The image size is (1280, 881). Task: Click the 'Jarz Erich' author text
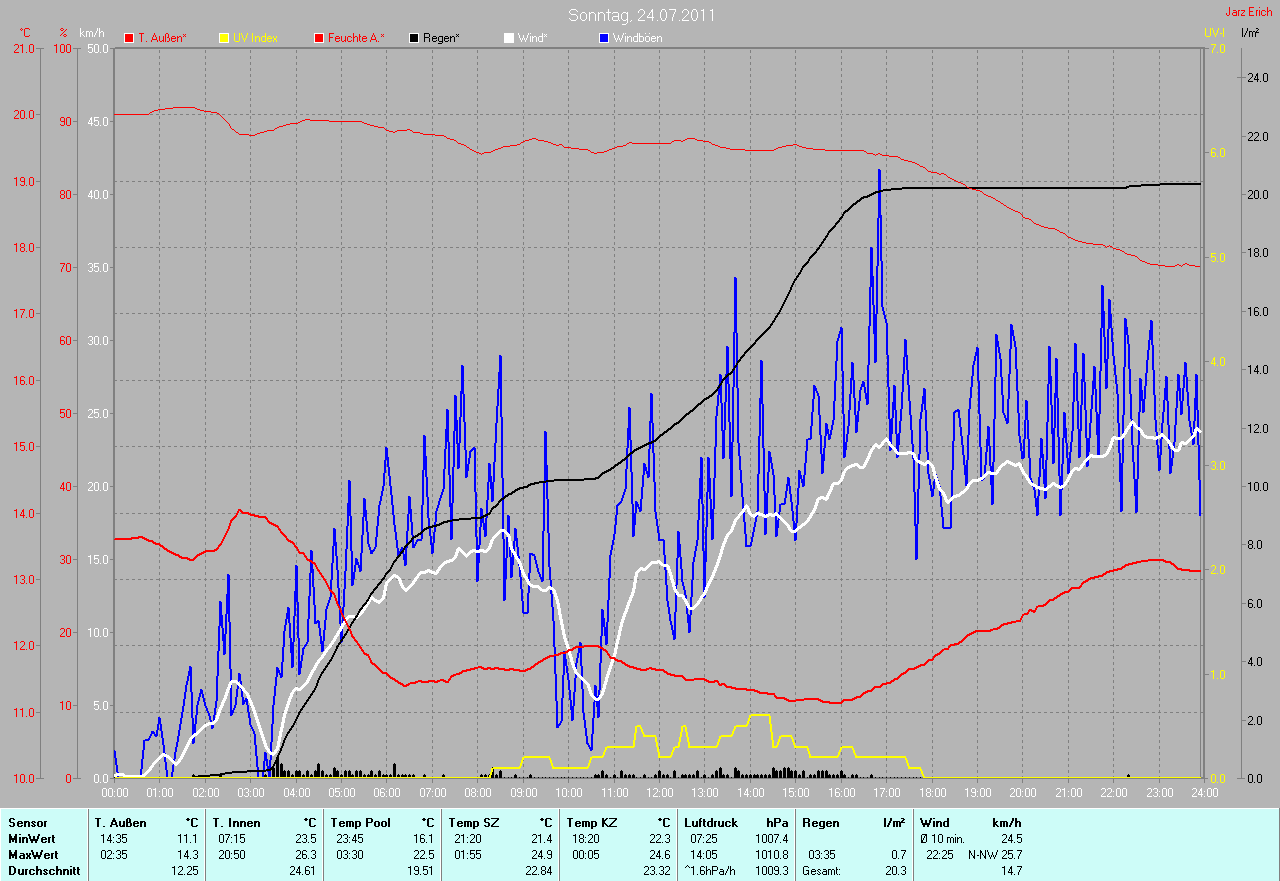point(1249,12)
